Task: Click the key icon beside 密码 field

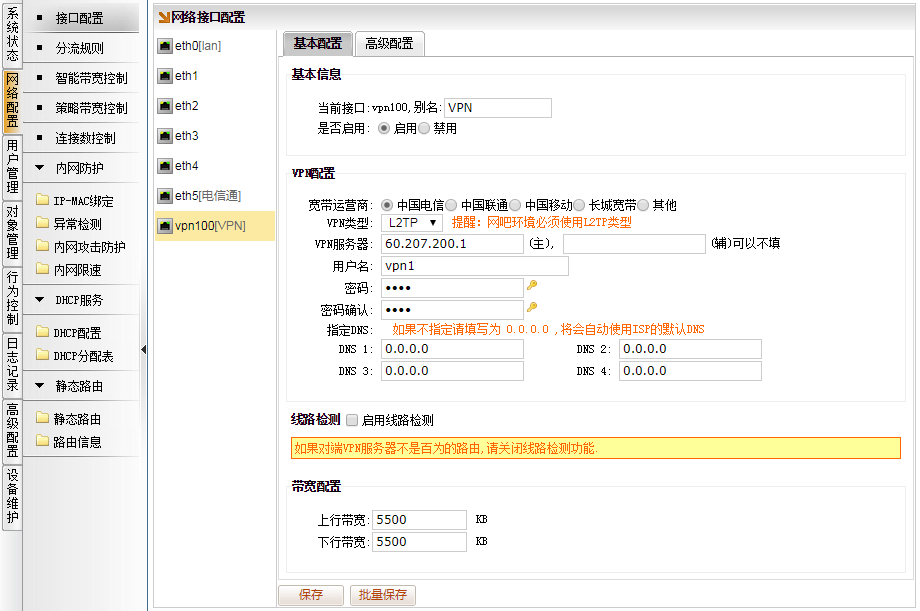Action: point(532,286)
